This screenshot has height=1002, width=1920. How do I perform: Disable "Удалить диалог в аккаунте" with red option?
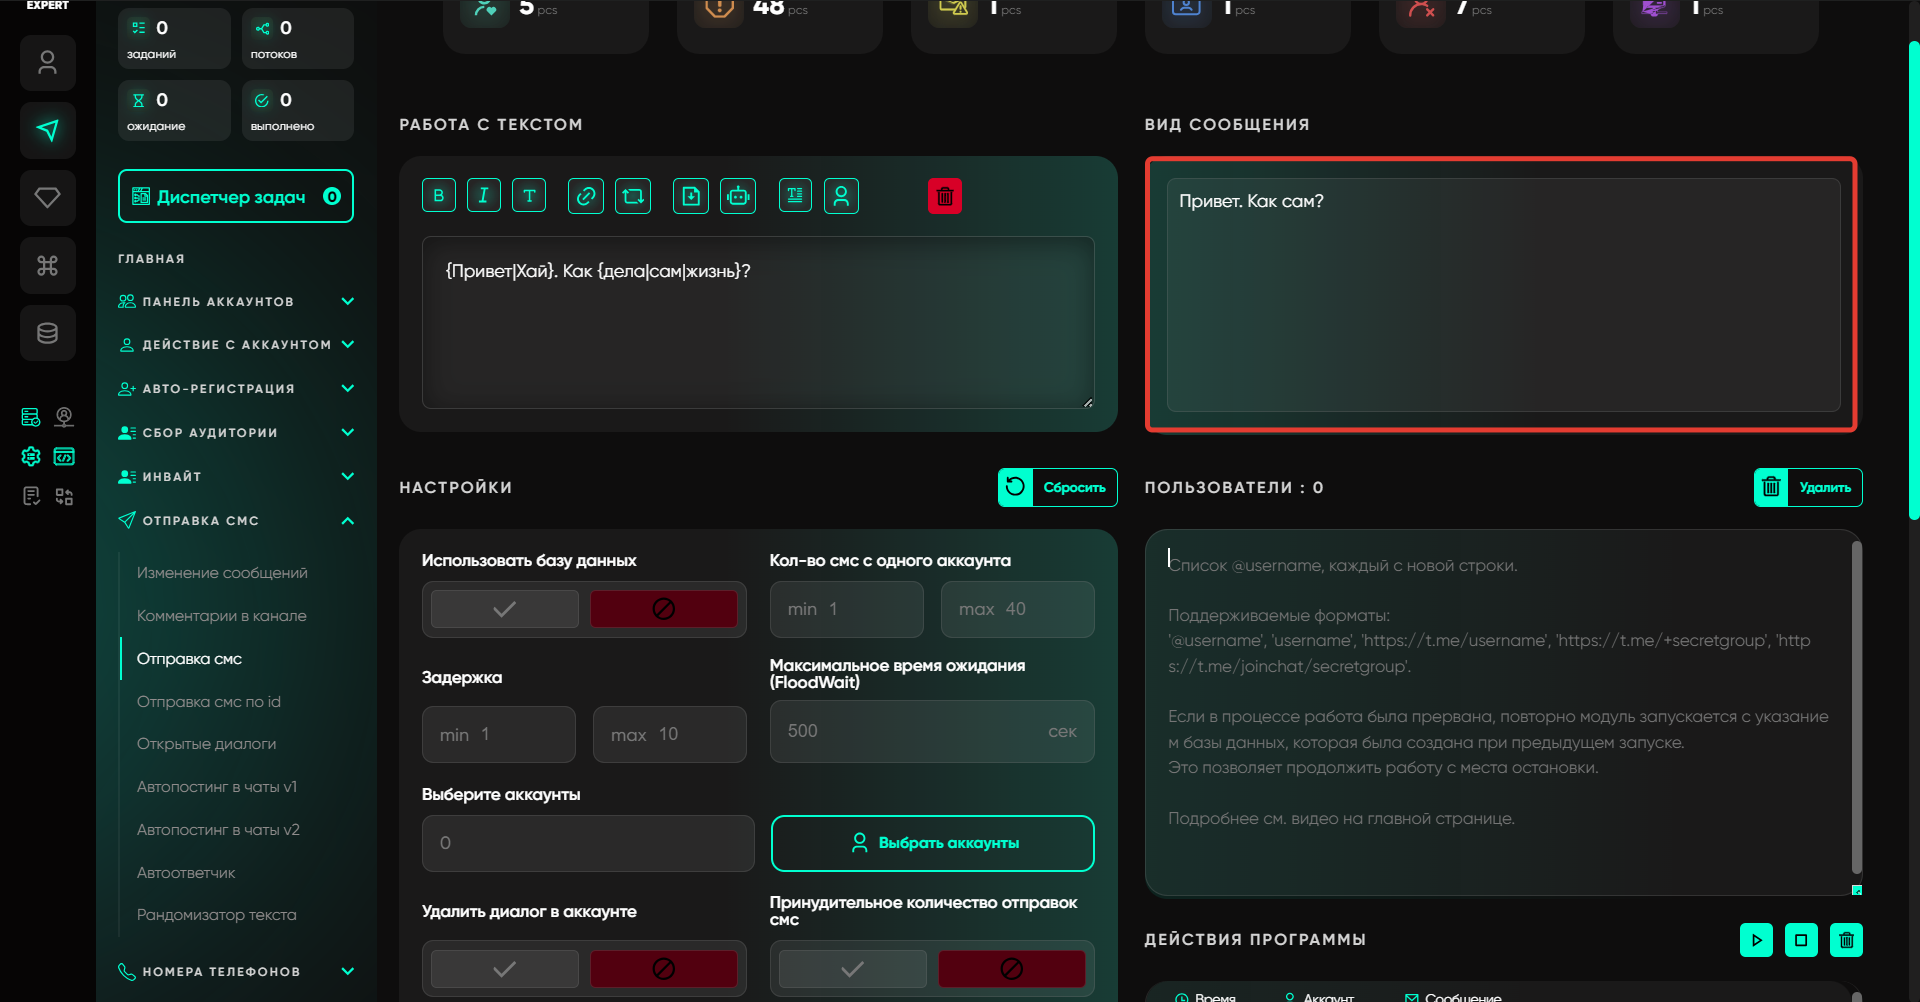tap(663, 968)
